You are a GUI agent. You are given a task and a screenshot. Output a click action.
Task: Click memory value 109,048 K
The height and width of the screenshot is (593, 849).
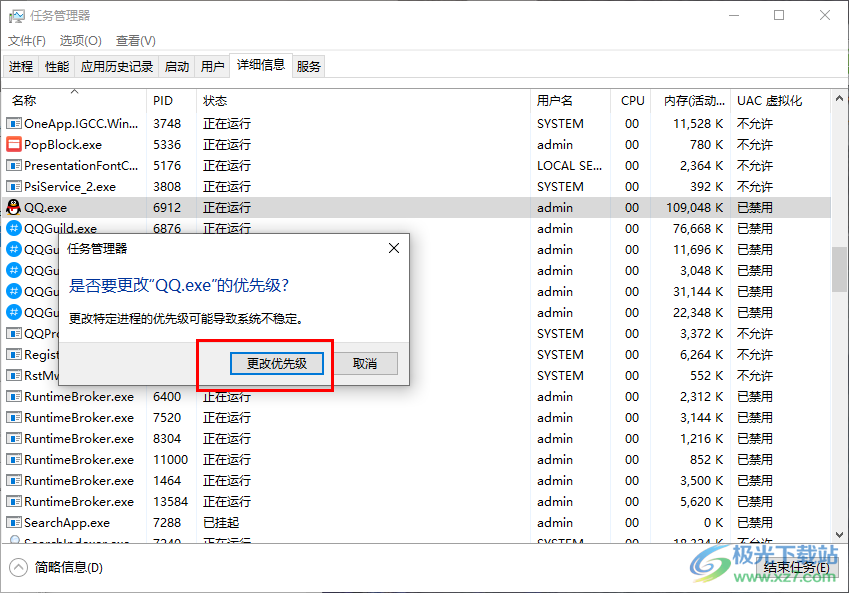(x=695, y=208)
